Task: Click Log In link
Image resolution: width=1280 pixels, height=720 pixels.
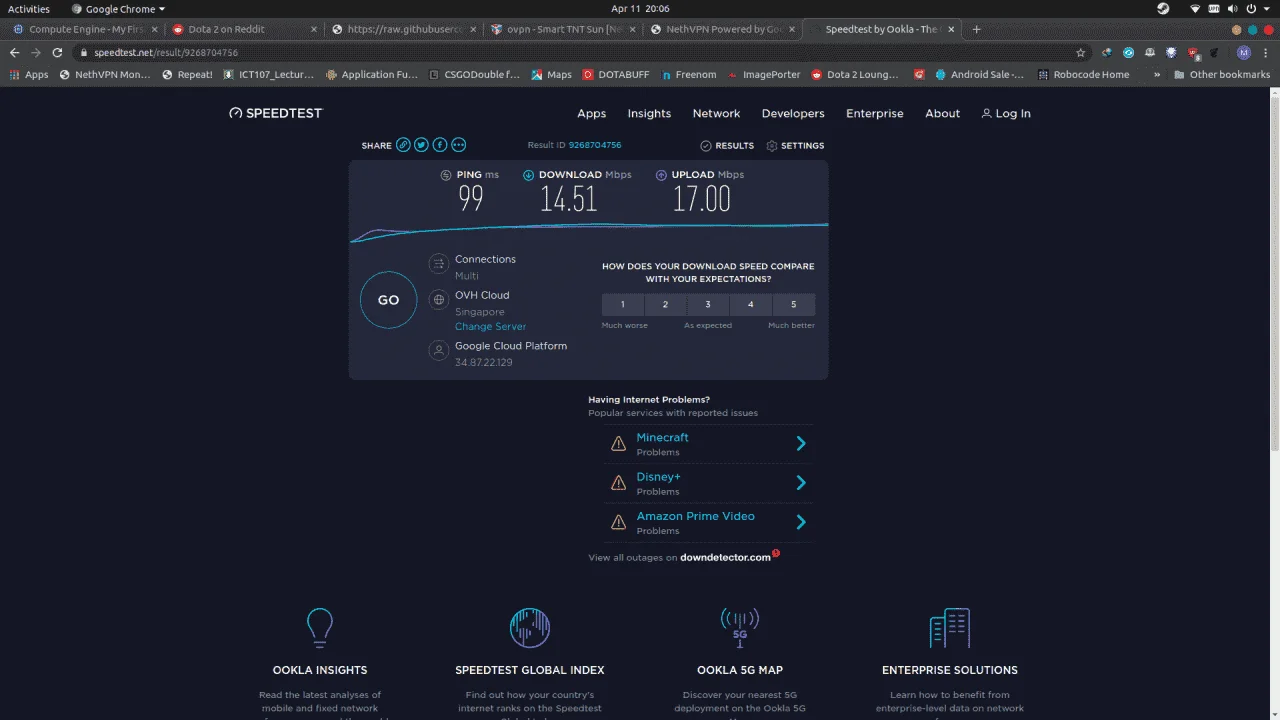Action: [1006, 113]
